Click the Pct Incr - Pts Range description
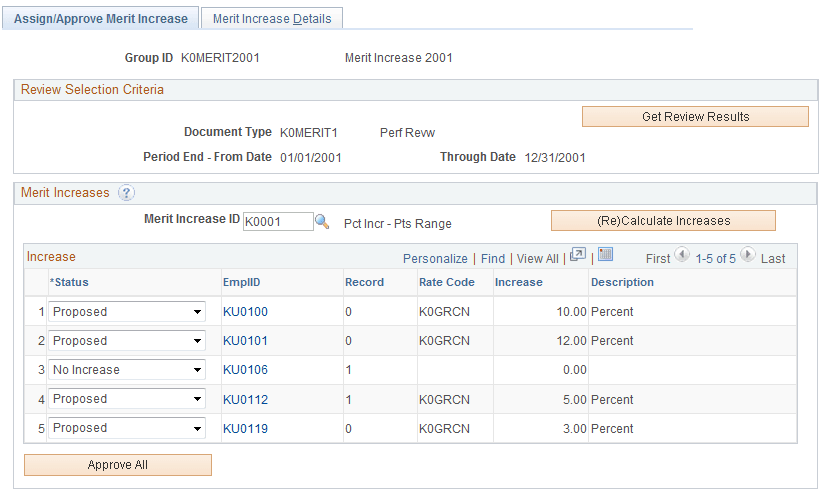This screenshot has width=833, height=496. [398, 224]
